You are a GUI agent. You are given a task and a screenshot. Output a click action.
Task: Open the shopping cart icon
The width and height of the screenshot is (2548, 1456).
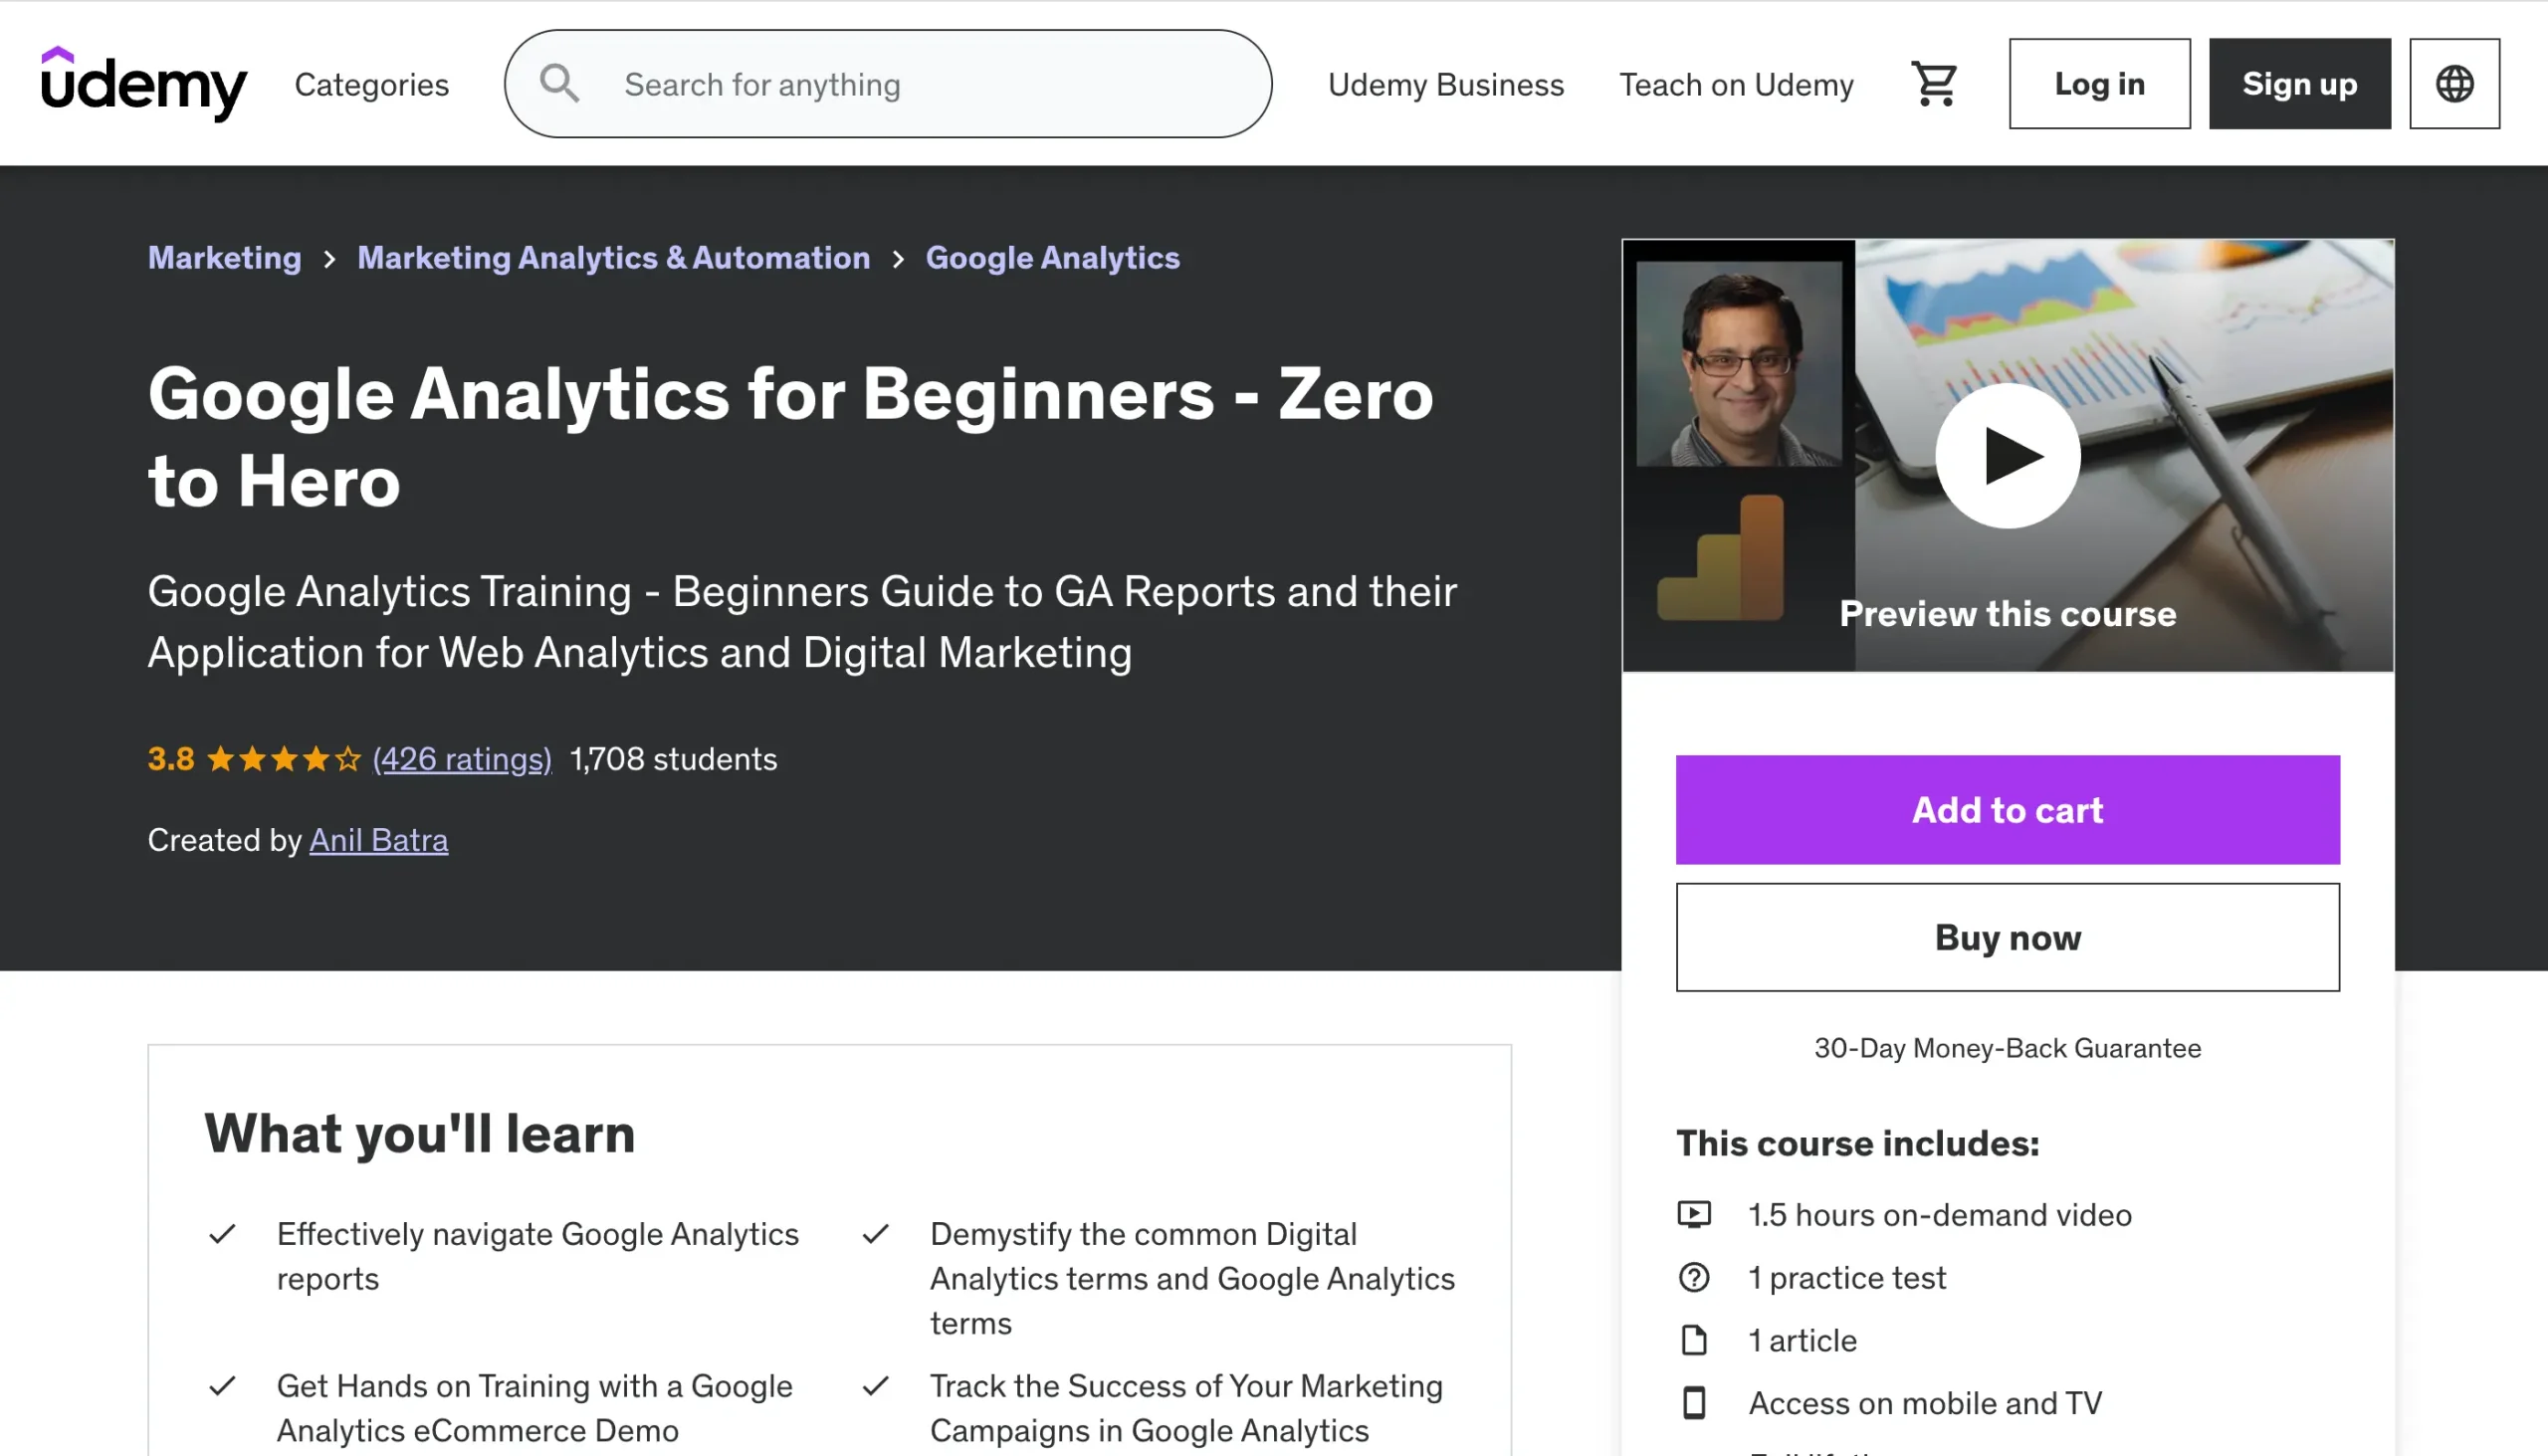pos(1934,84)
